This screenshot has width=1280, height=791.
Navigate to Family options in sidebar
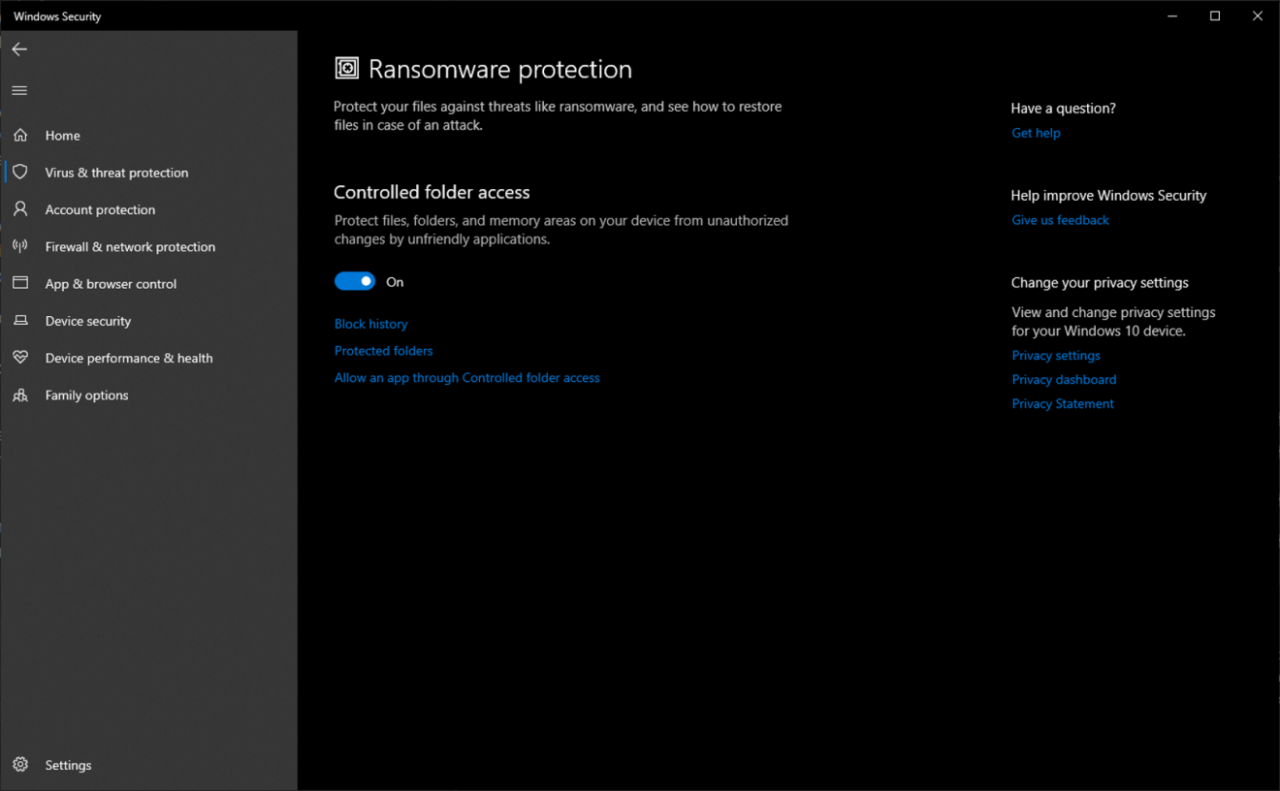(86, 395)
